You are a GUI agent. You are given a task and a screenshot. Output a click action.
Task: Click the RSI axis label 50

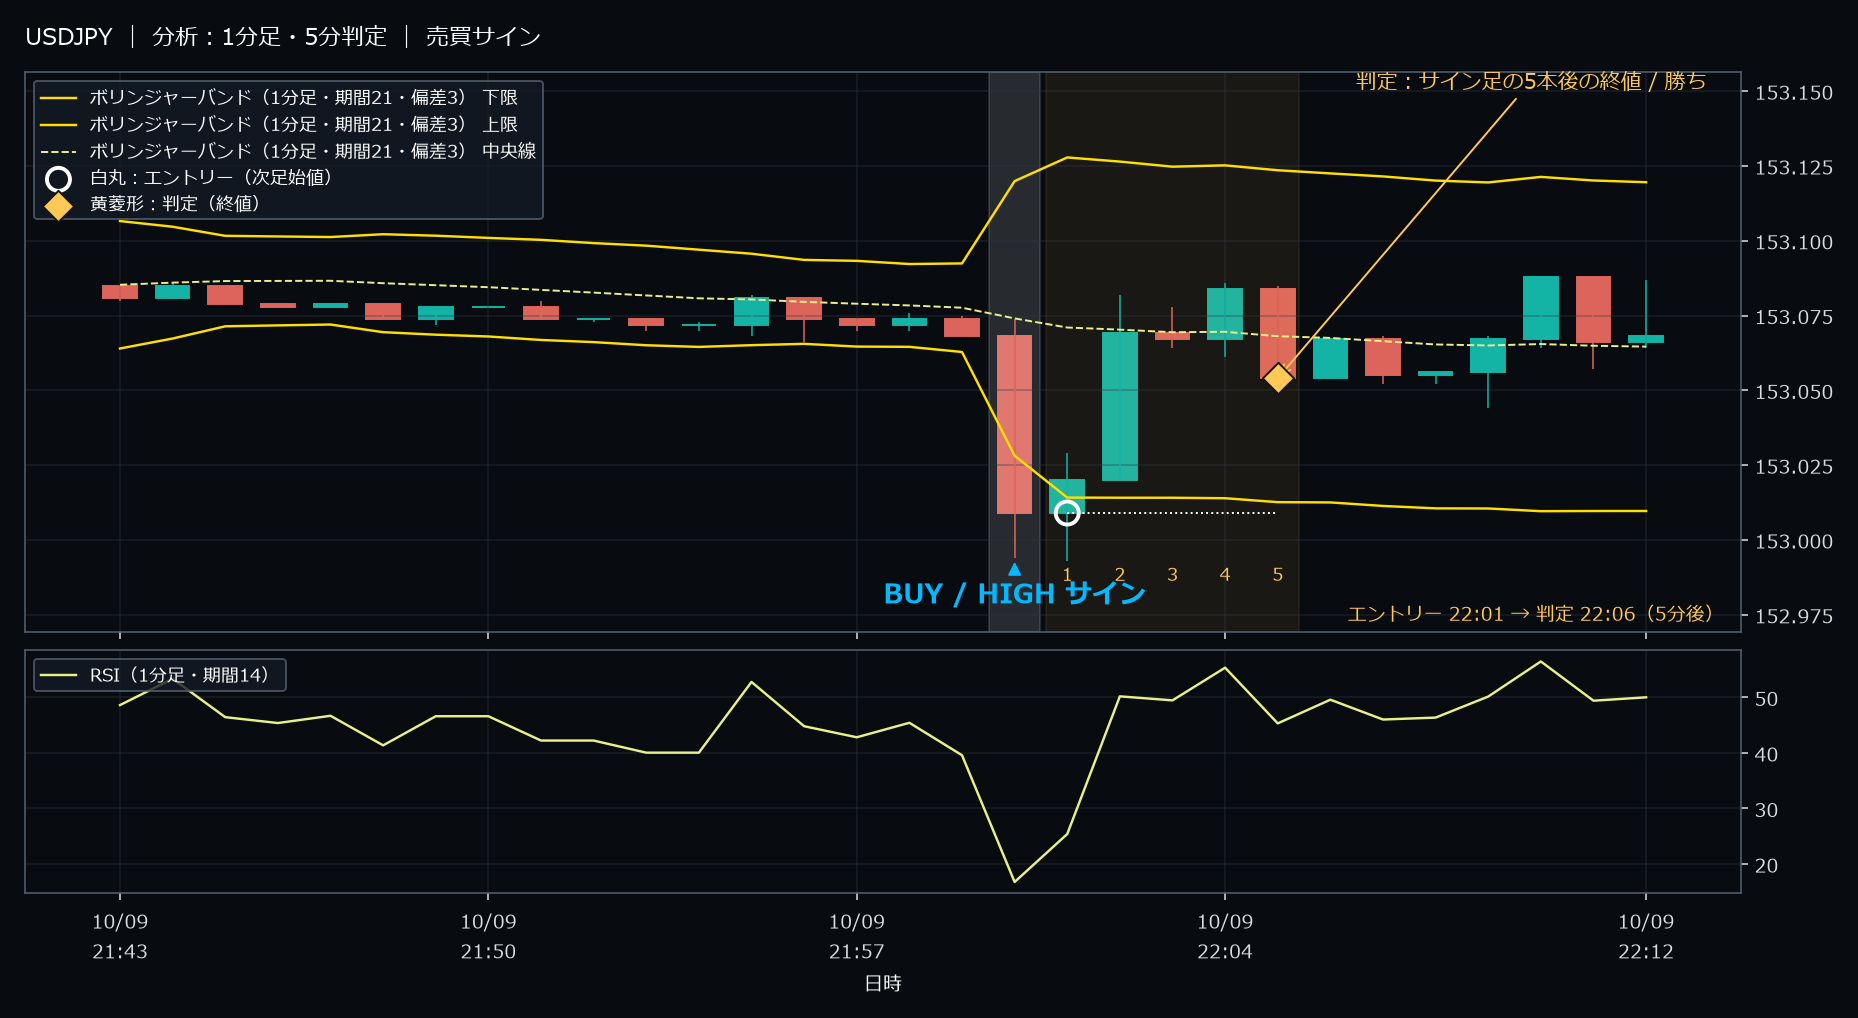(x=1766, y=699)
